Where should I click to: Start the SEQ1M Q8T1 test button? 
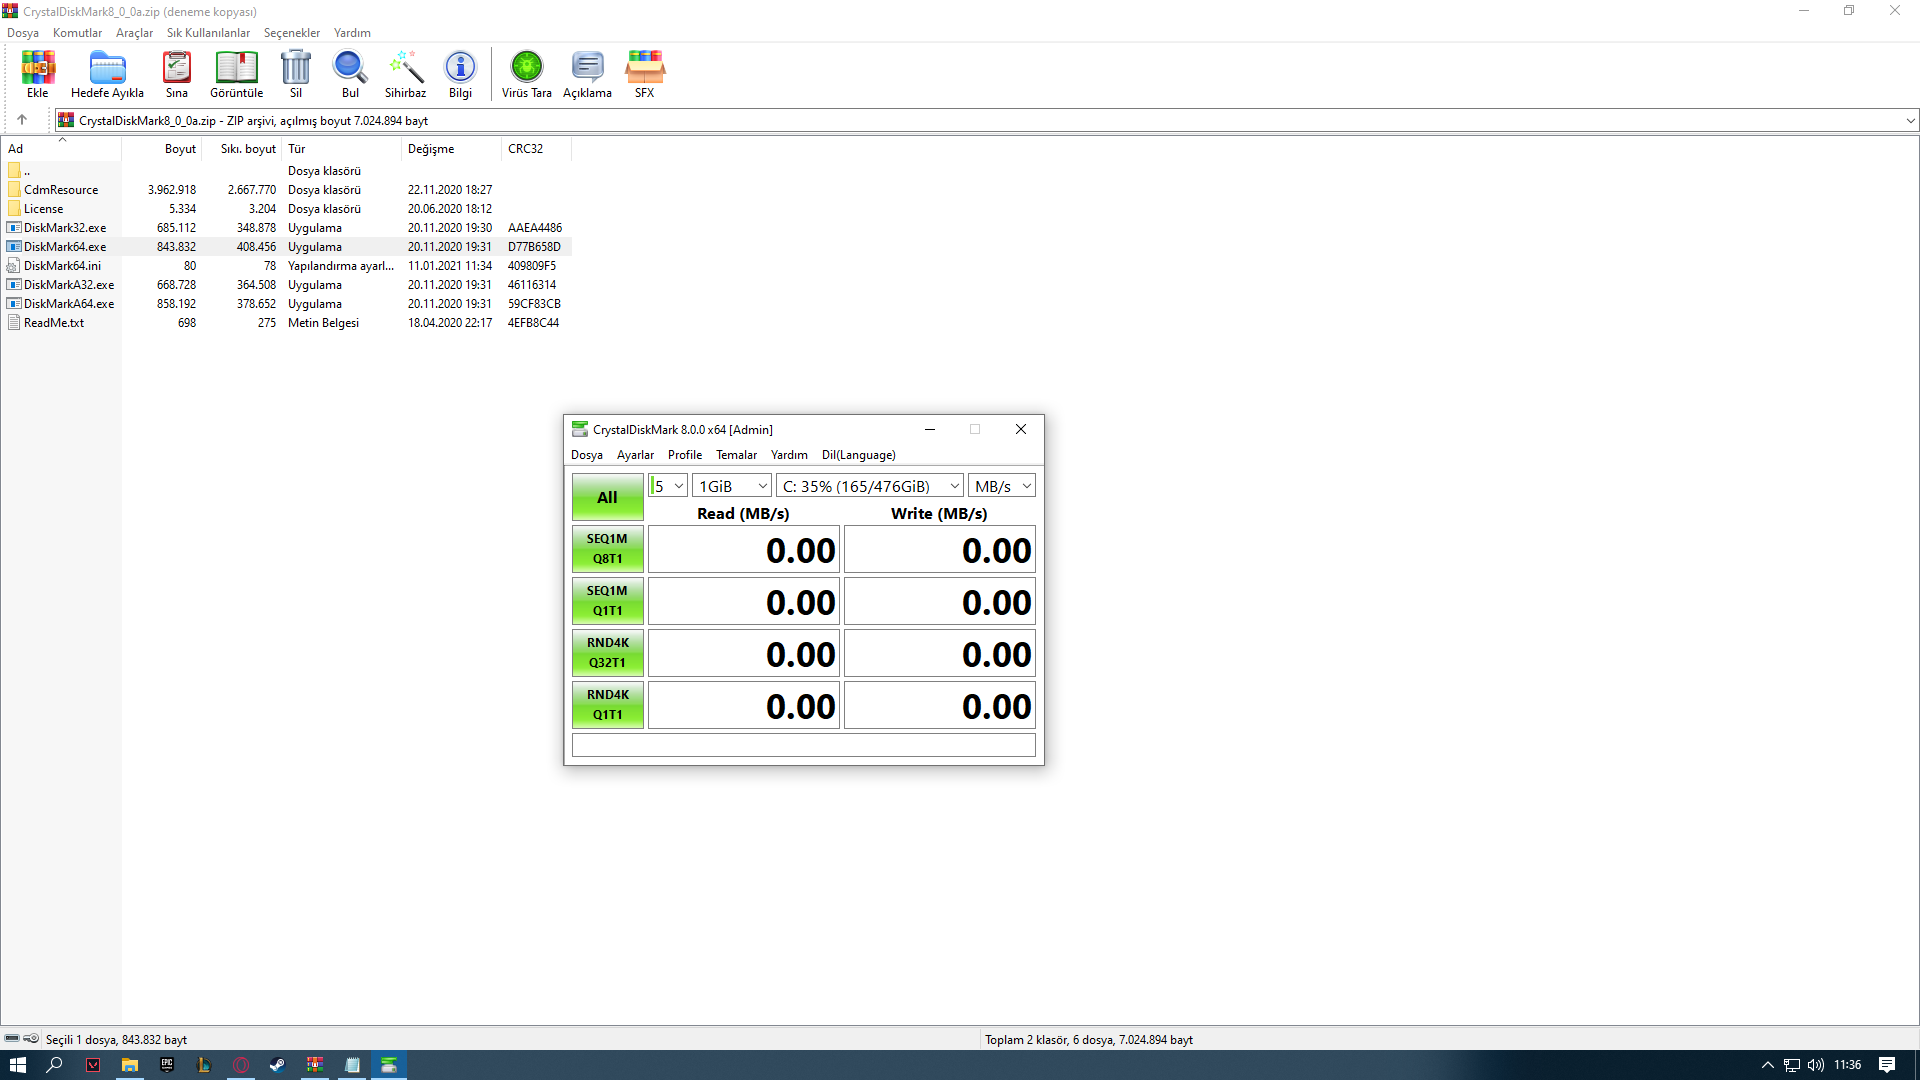click(x=607, y=549)
